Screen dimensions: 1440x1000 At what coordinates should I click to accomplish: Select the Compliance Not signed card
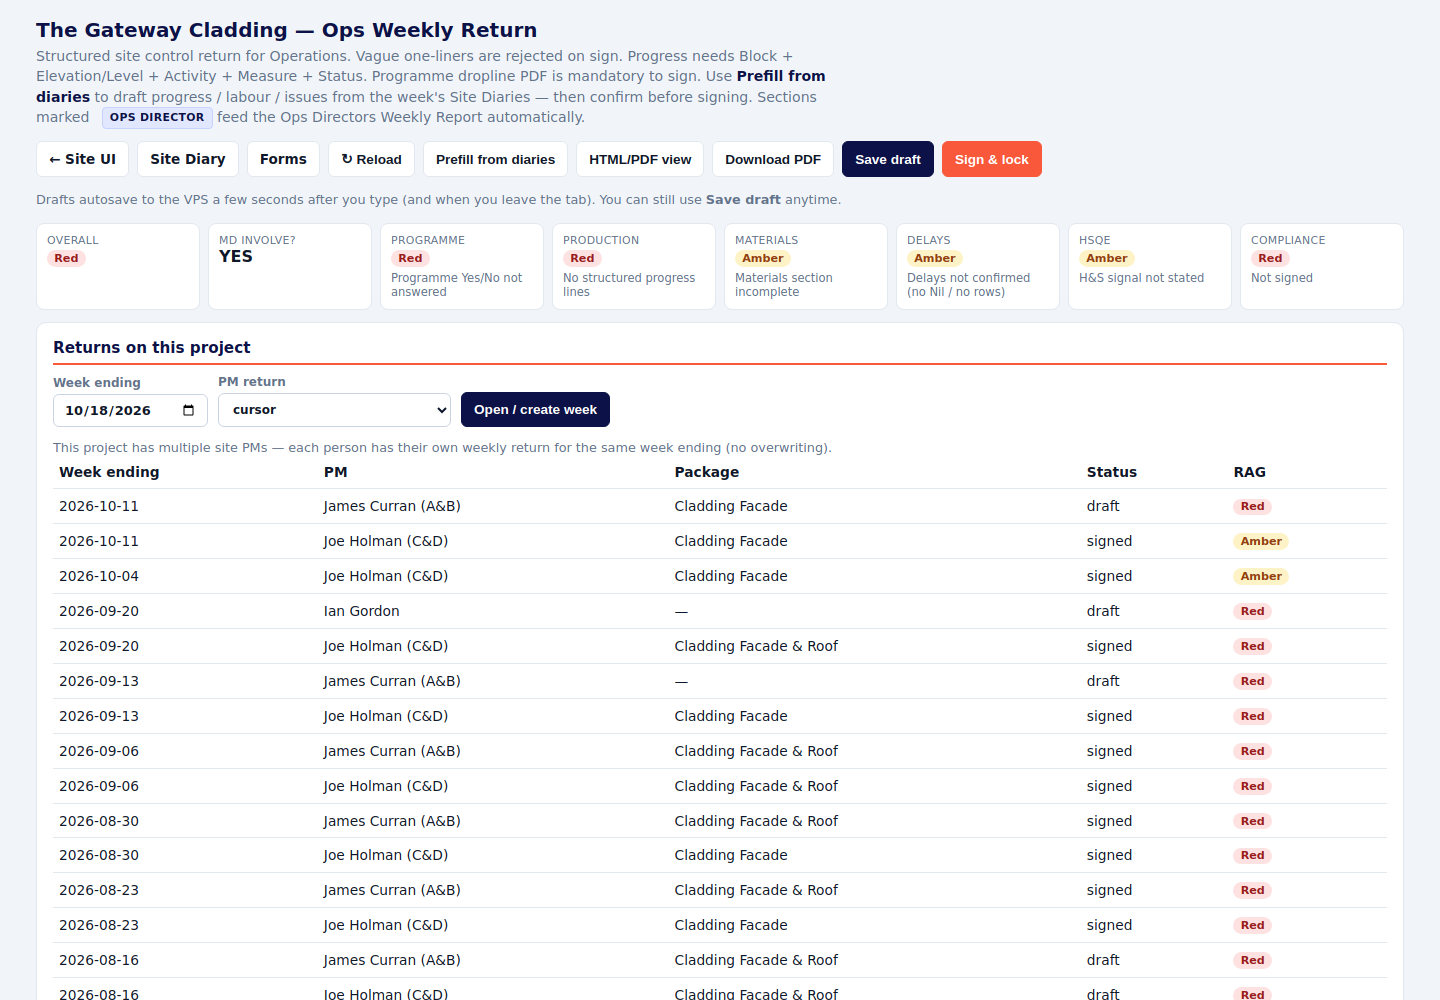coord(1322,266)
